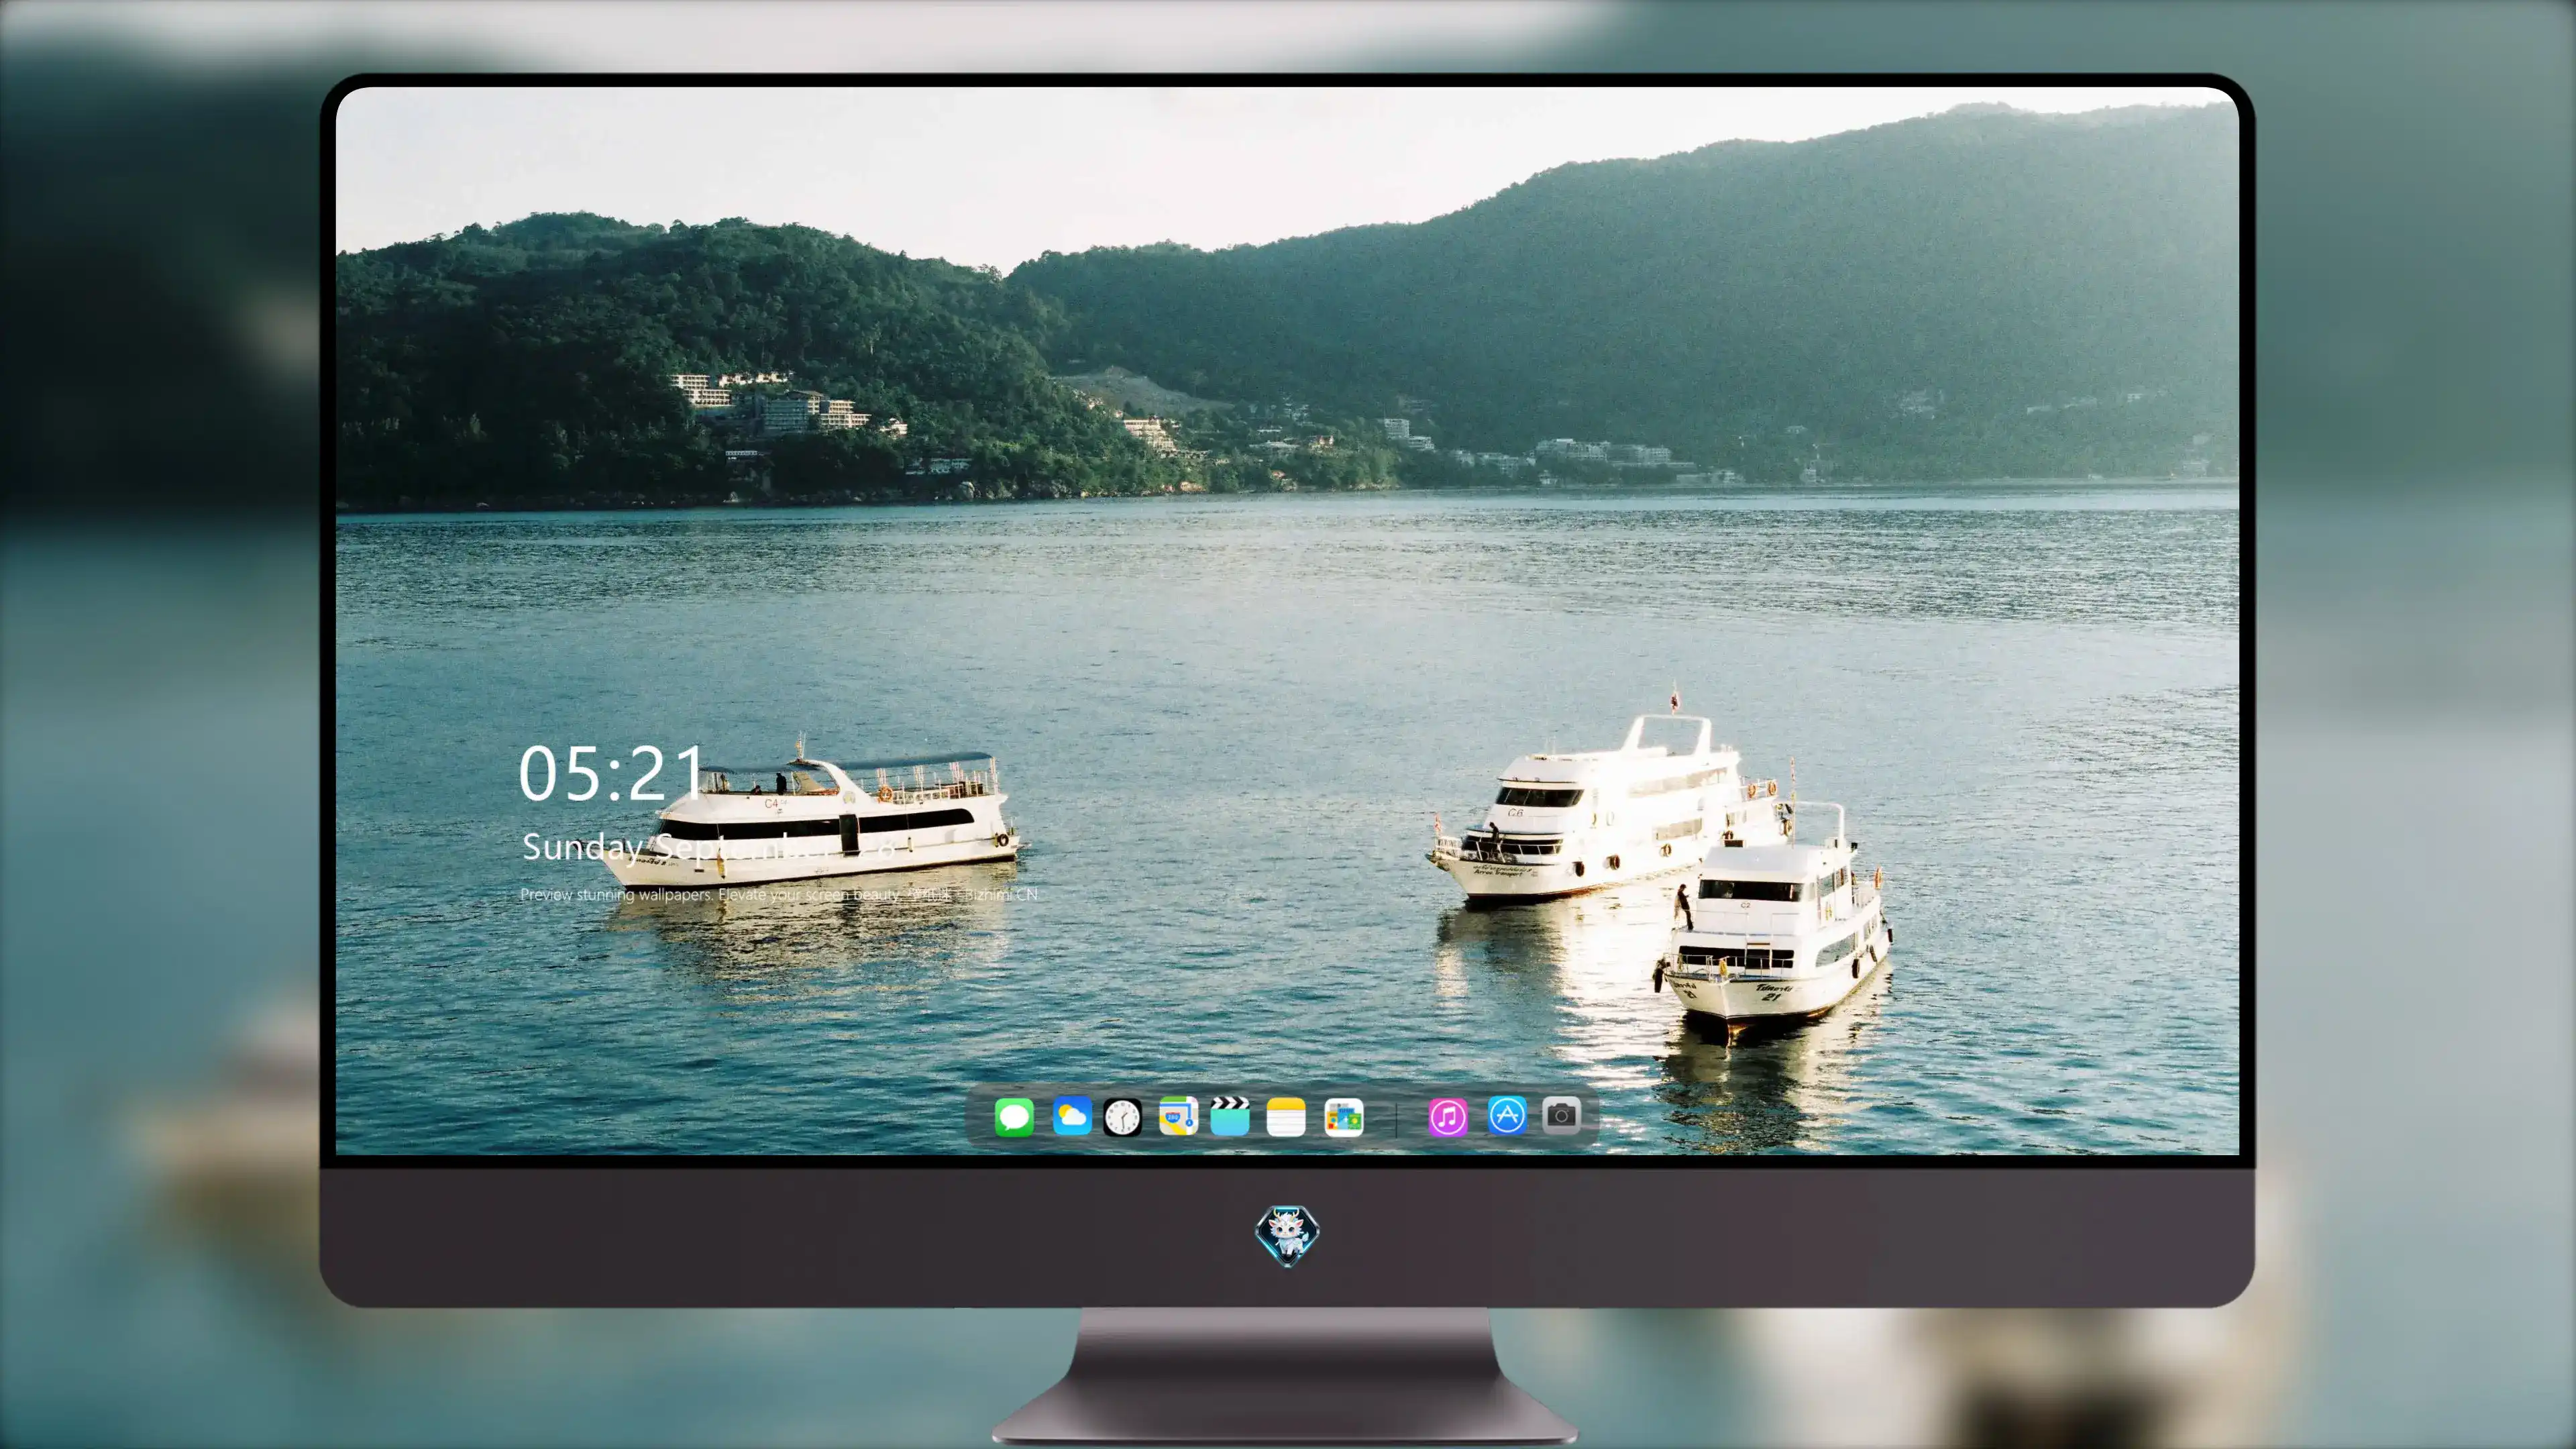This screenshot has width=2576, height=1449.
Task: Click the 05:21 clock text
Action: pyautogui.click(x=612, y=774)
